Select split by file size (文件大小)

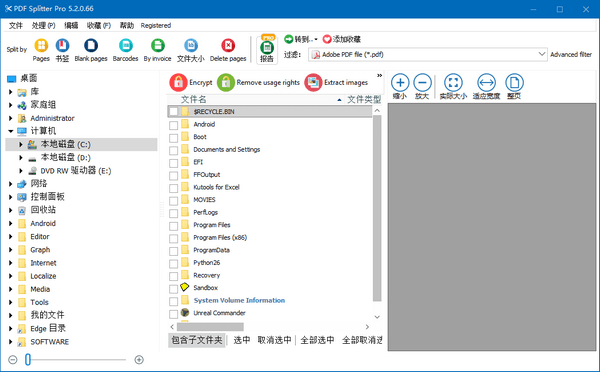[x=191, y=46]
